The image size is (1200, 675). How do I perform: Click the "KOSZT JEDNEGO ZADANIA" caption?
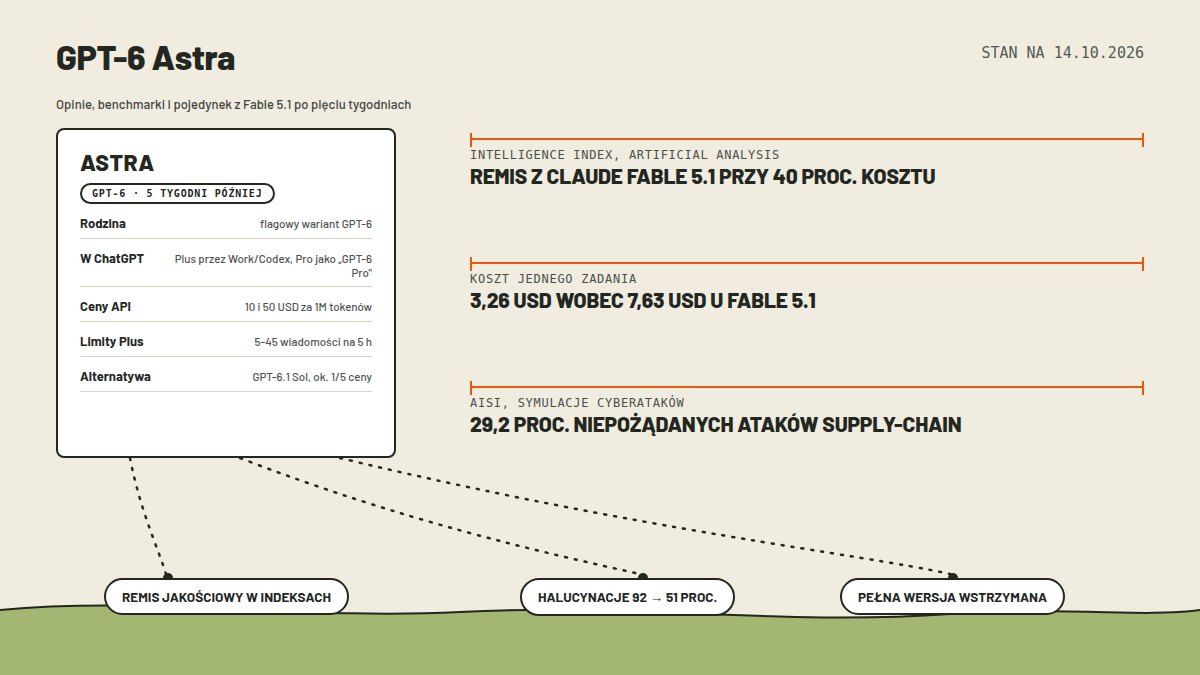pos(553,279)
